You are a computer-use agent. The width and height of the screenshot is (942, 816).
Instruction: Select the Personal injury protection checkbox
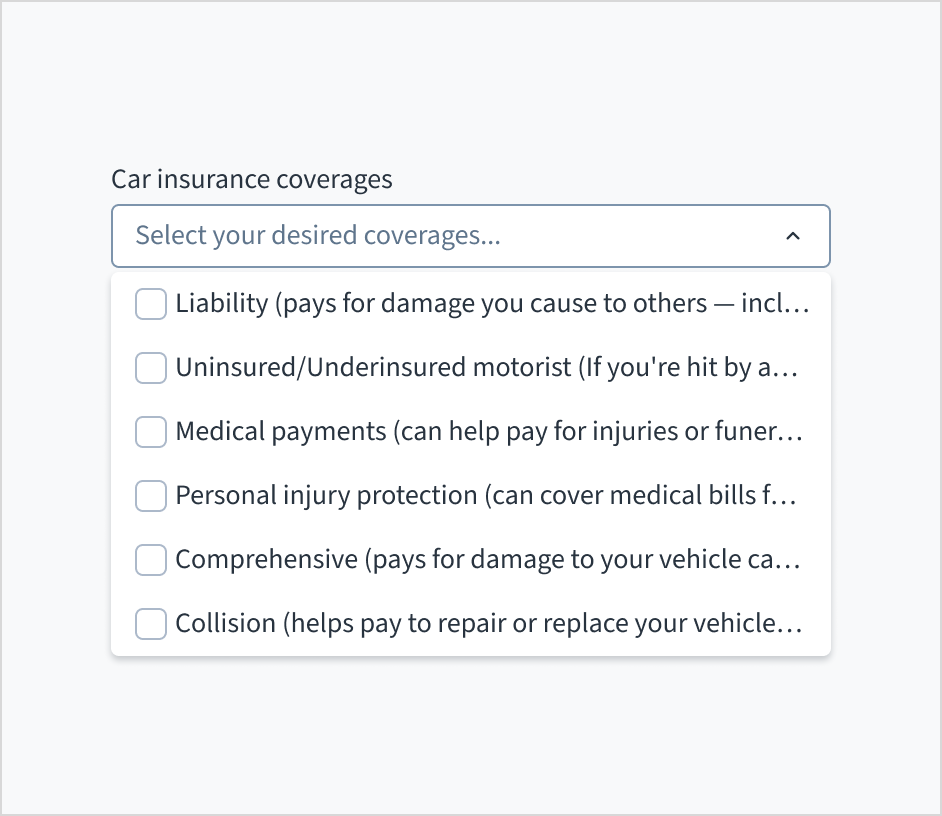tap(151, 496)
